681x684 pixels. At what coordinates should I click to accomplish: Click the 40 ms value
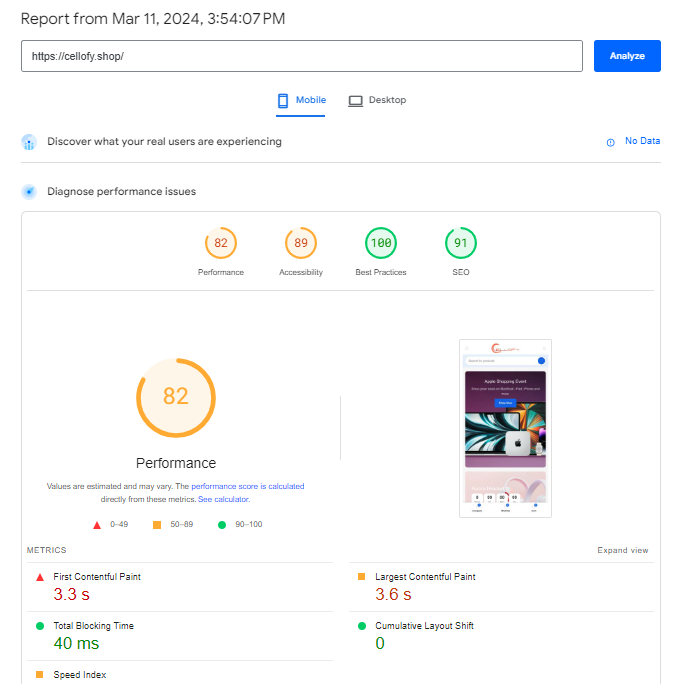76,643
